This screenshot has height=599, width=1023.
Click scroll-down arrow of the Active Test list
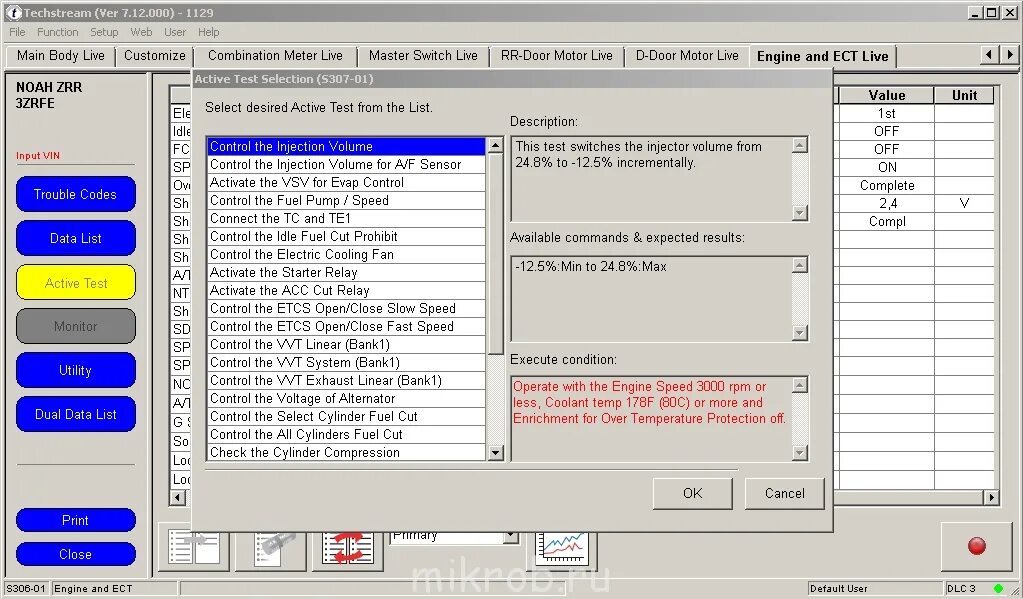tap(495, 452)
